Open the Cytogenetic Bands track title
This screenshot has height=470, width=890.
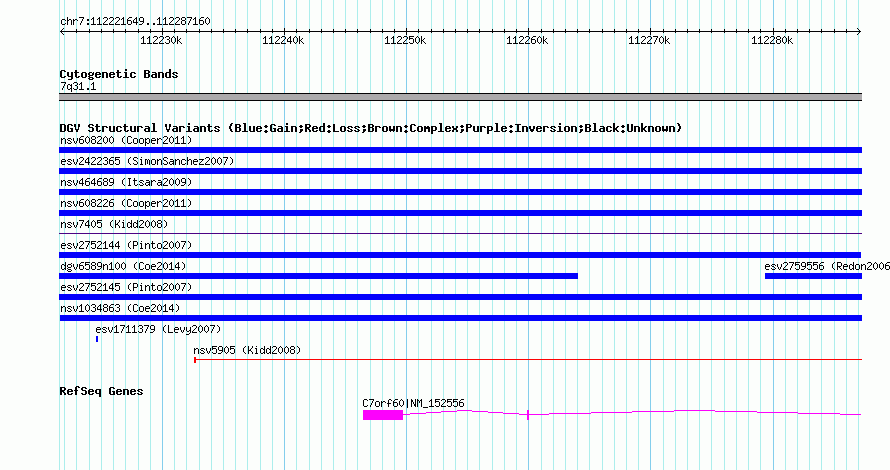pos(119,74)
